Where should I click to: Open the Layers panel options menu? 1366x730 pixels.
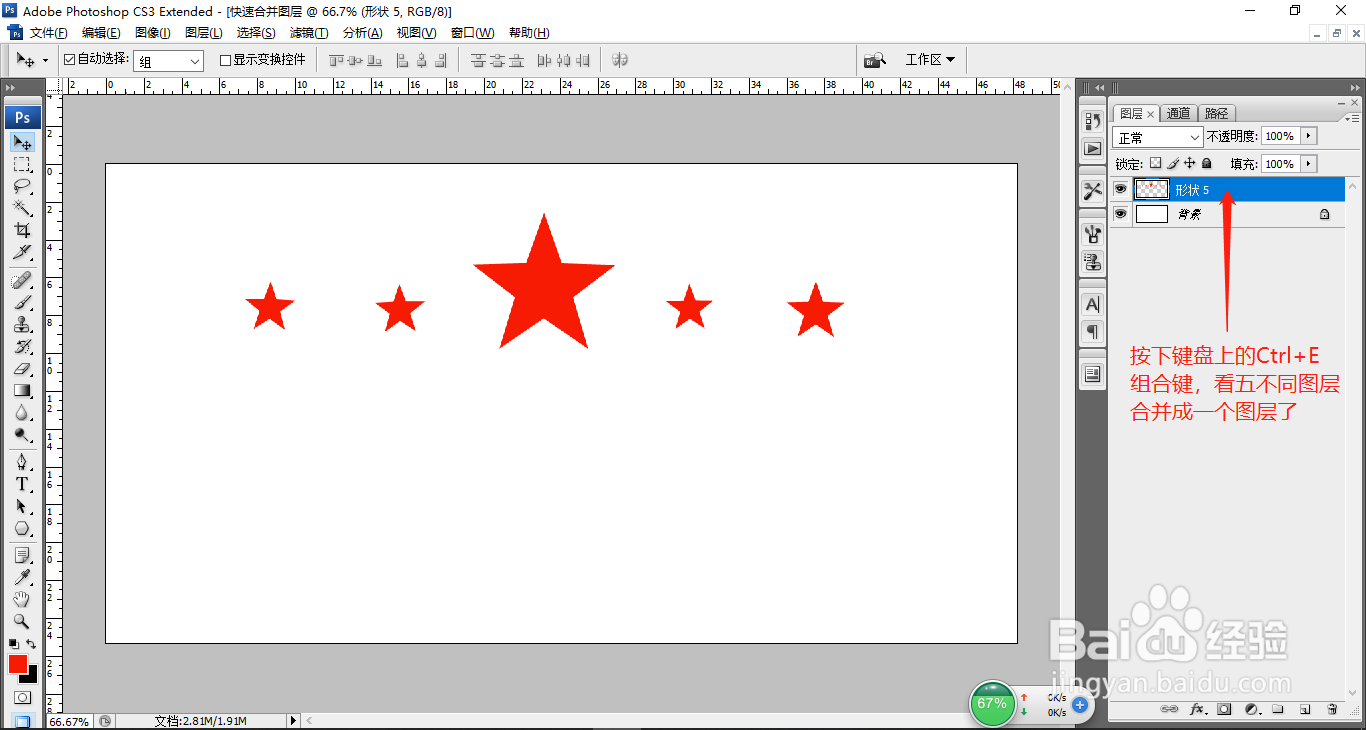click(x=1351, y=118)
